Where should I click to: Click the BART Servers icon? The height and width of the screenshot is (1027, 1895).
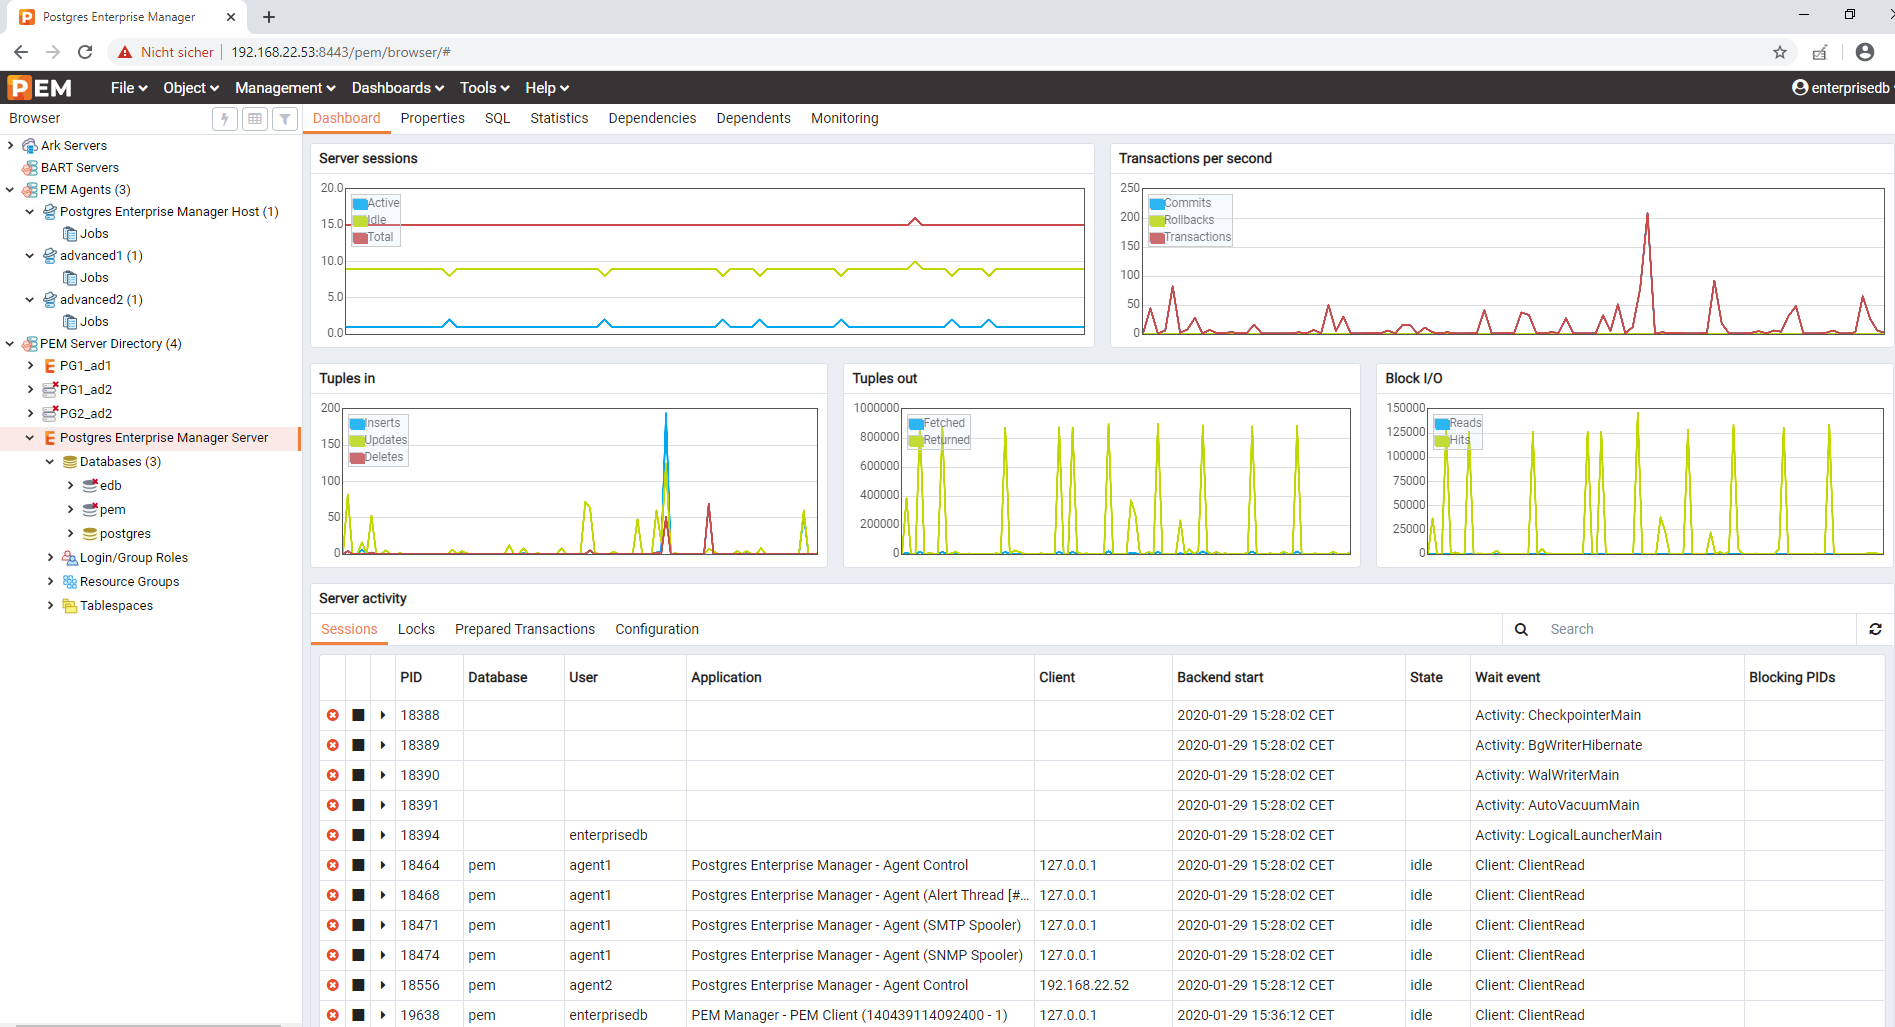[30, 168]
